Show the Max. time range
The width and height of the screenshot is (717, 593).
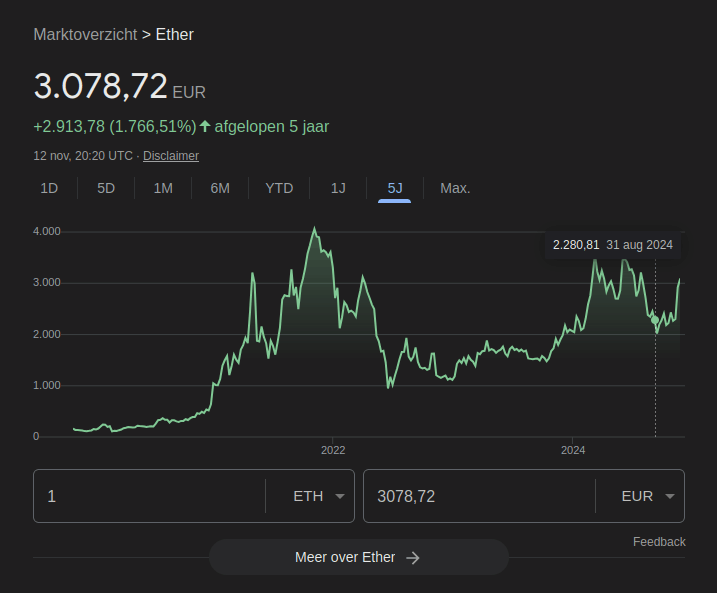click(x=455, y=188)
